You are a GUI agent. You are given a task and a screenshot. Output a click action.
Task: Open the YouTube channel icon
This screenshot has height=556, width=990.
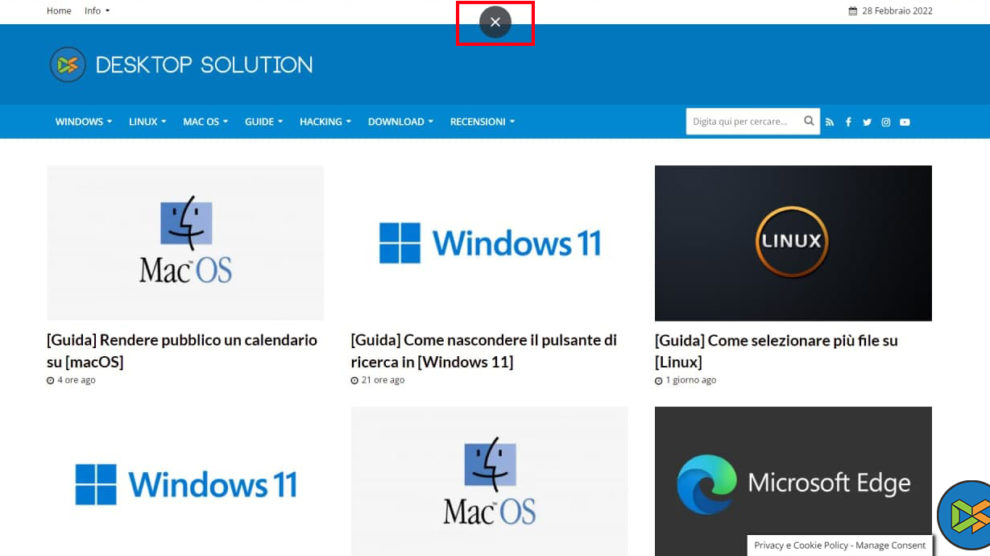coord(905,122)
